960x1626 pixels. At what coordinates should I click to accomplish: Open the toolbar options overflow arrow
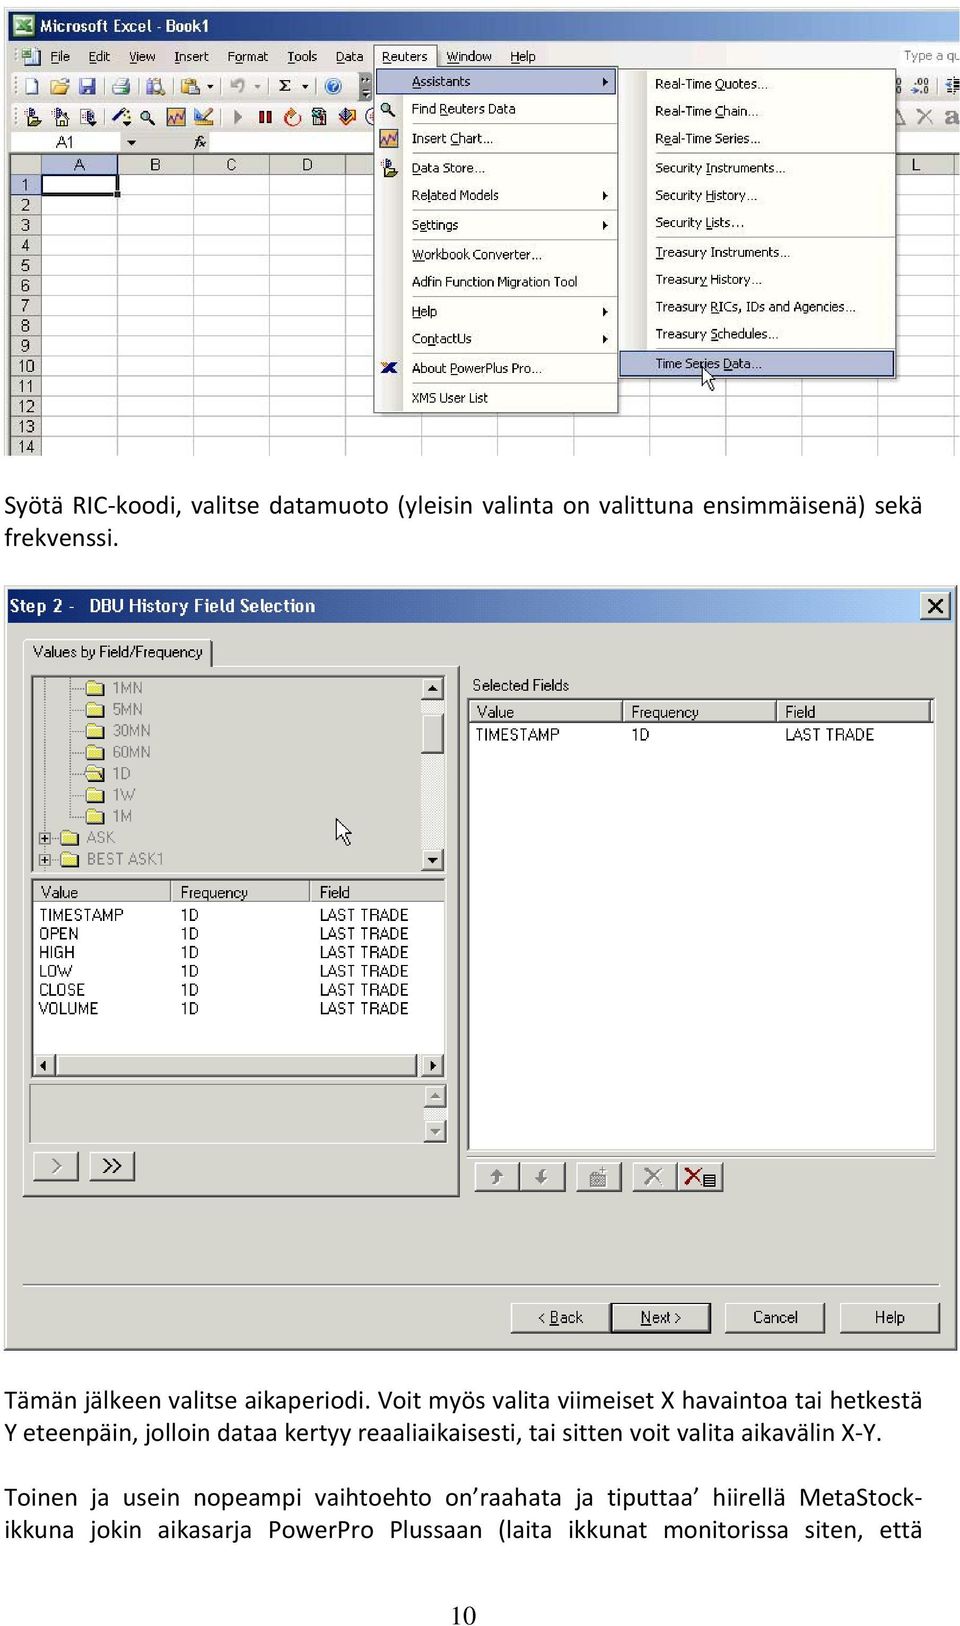point(366,87)
